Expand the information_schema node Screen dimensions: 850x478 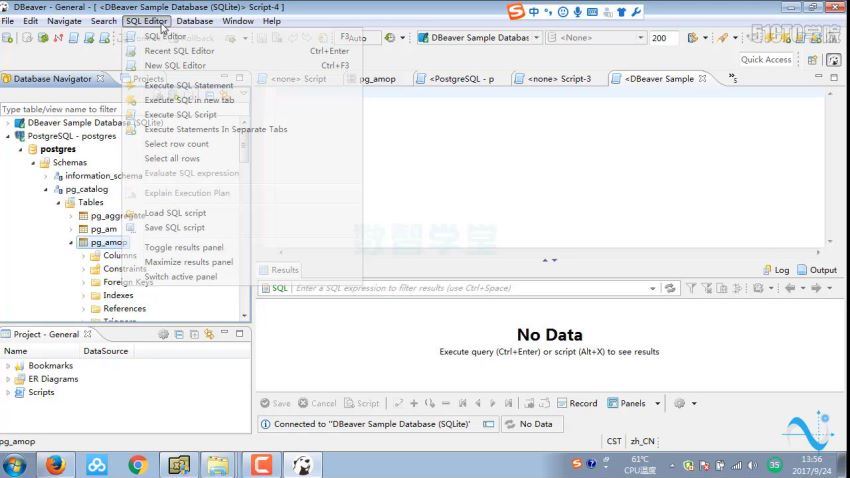click(x=46, y=176)
